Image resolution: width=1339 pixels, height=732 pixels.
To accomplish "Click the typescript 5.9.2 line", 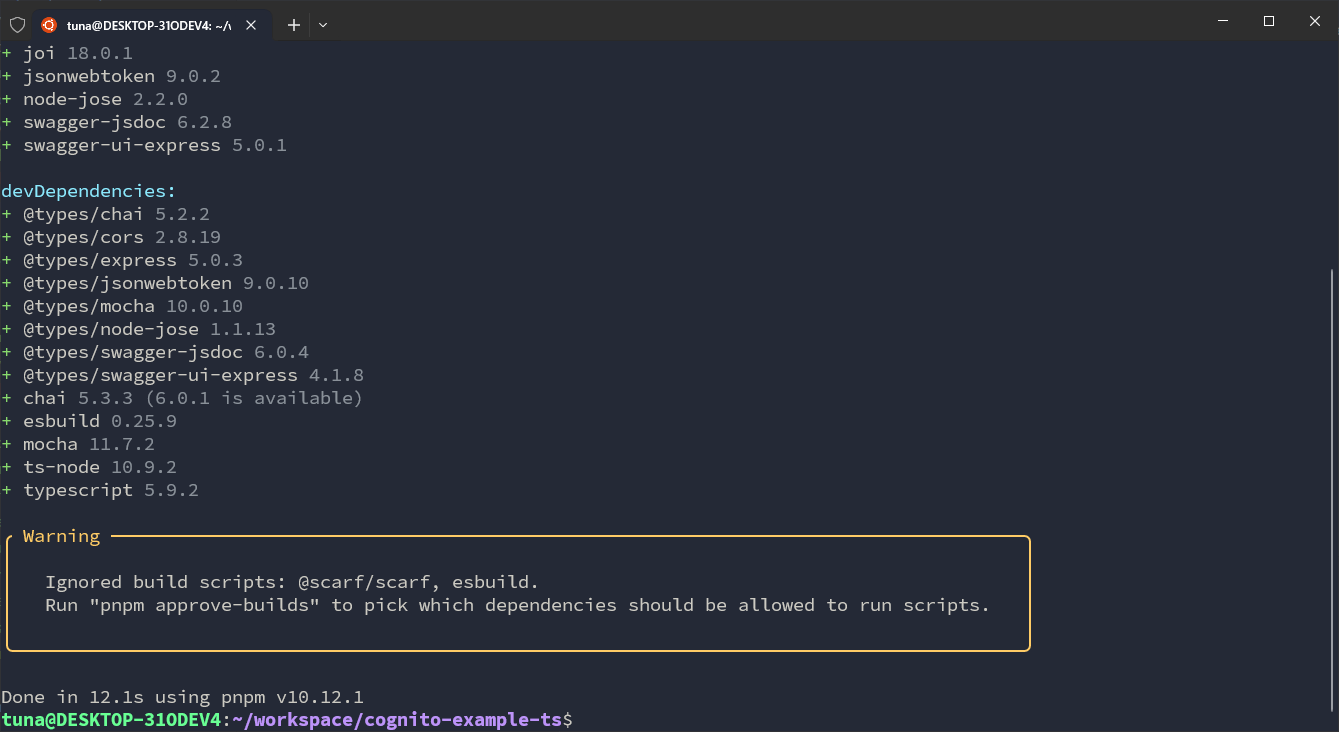I will click(110, 490).
